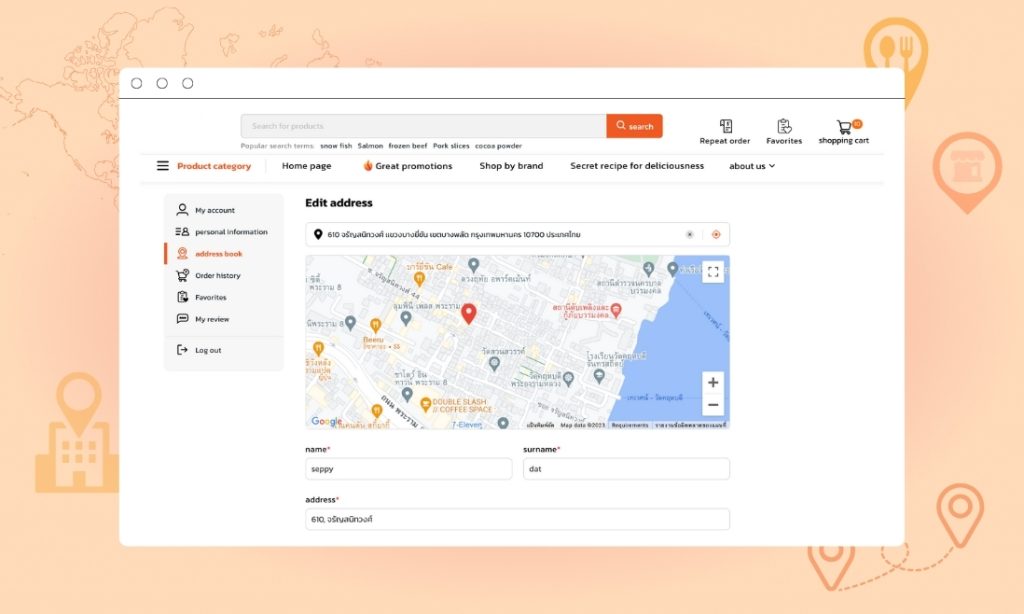Zoom out on the map
This screenshot has width=1024, height=614.
pyautogui.click(x=712, y=405)
